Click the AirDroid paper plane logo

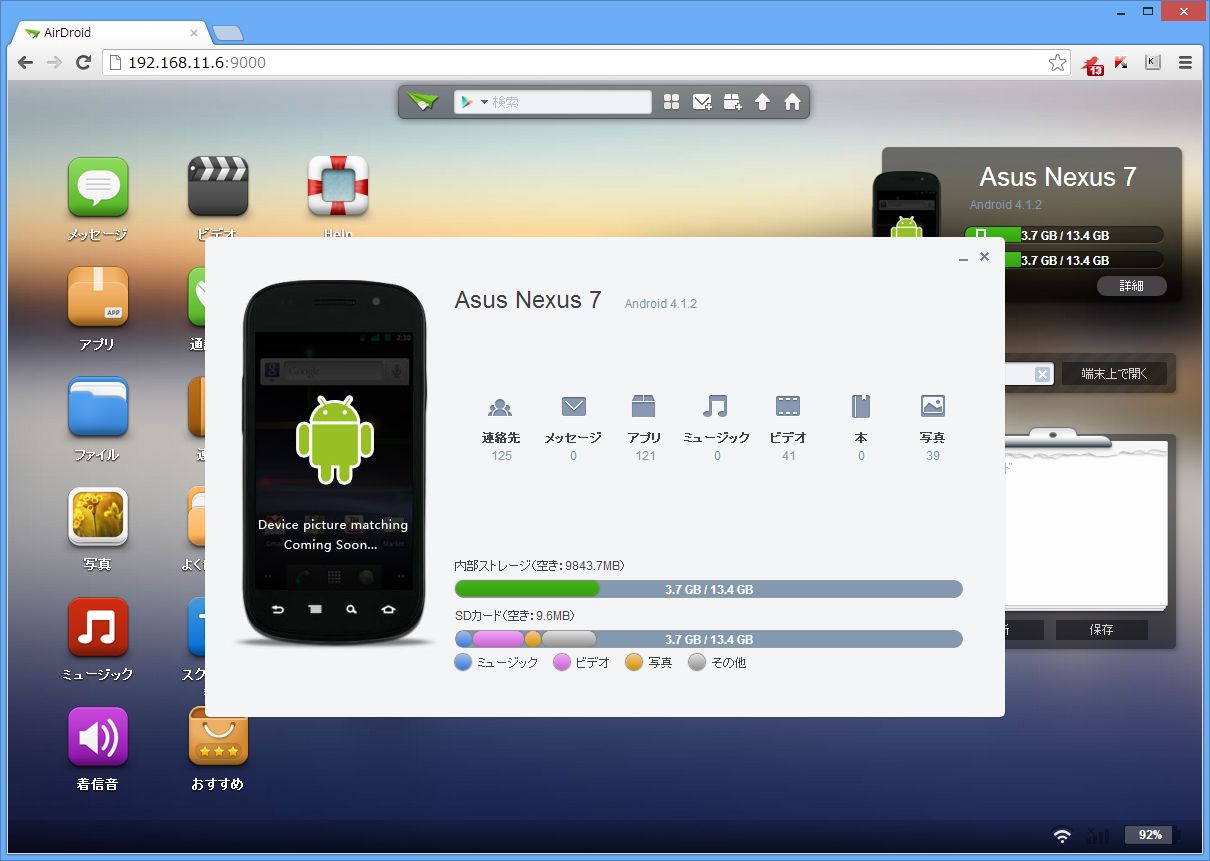pyautogui.click(x=423, y=102)
